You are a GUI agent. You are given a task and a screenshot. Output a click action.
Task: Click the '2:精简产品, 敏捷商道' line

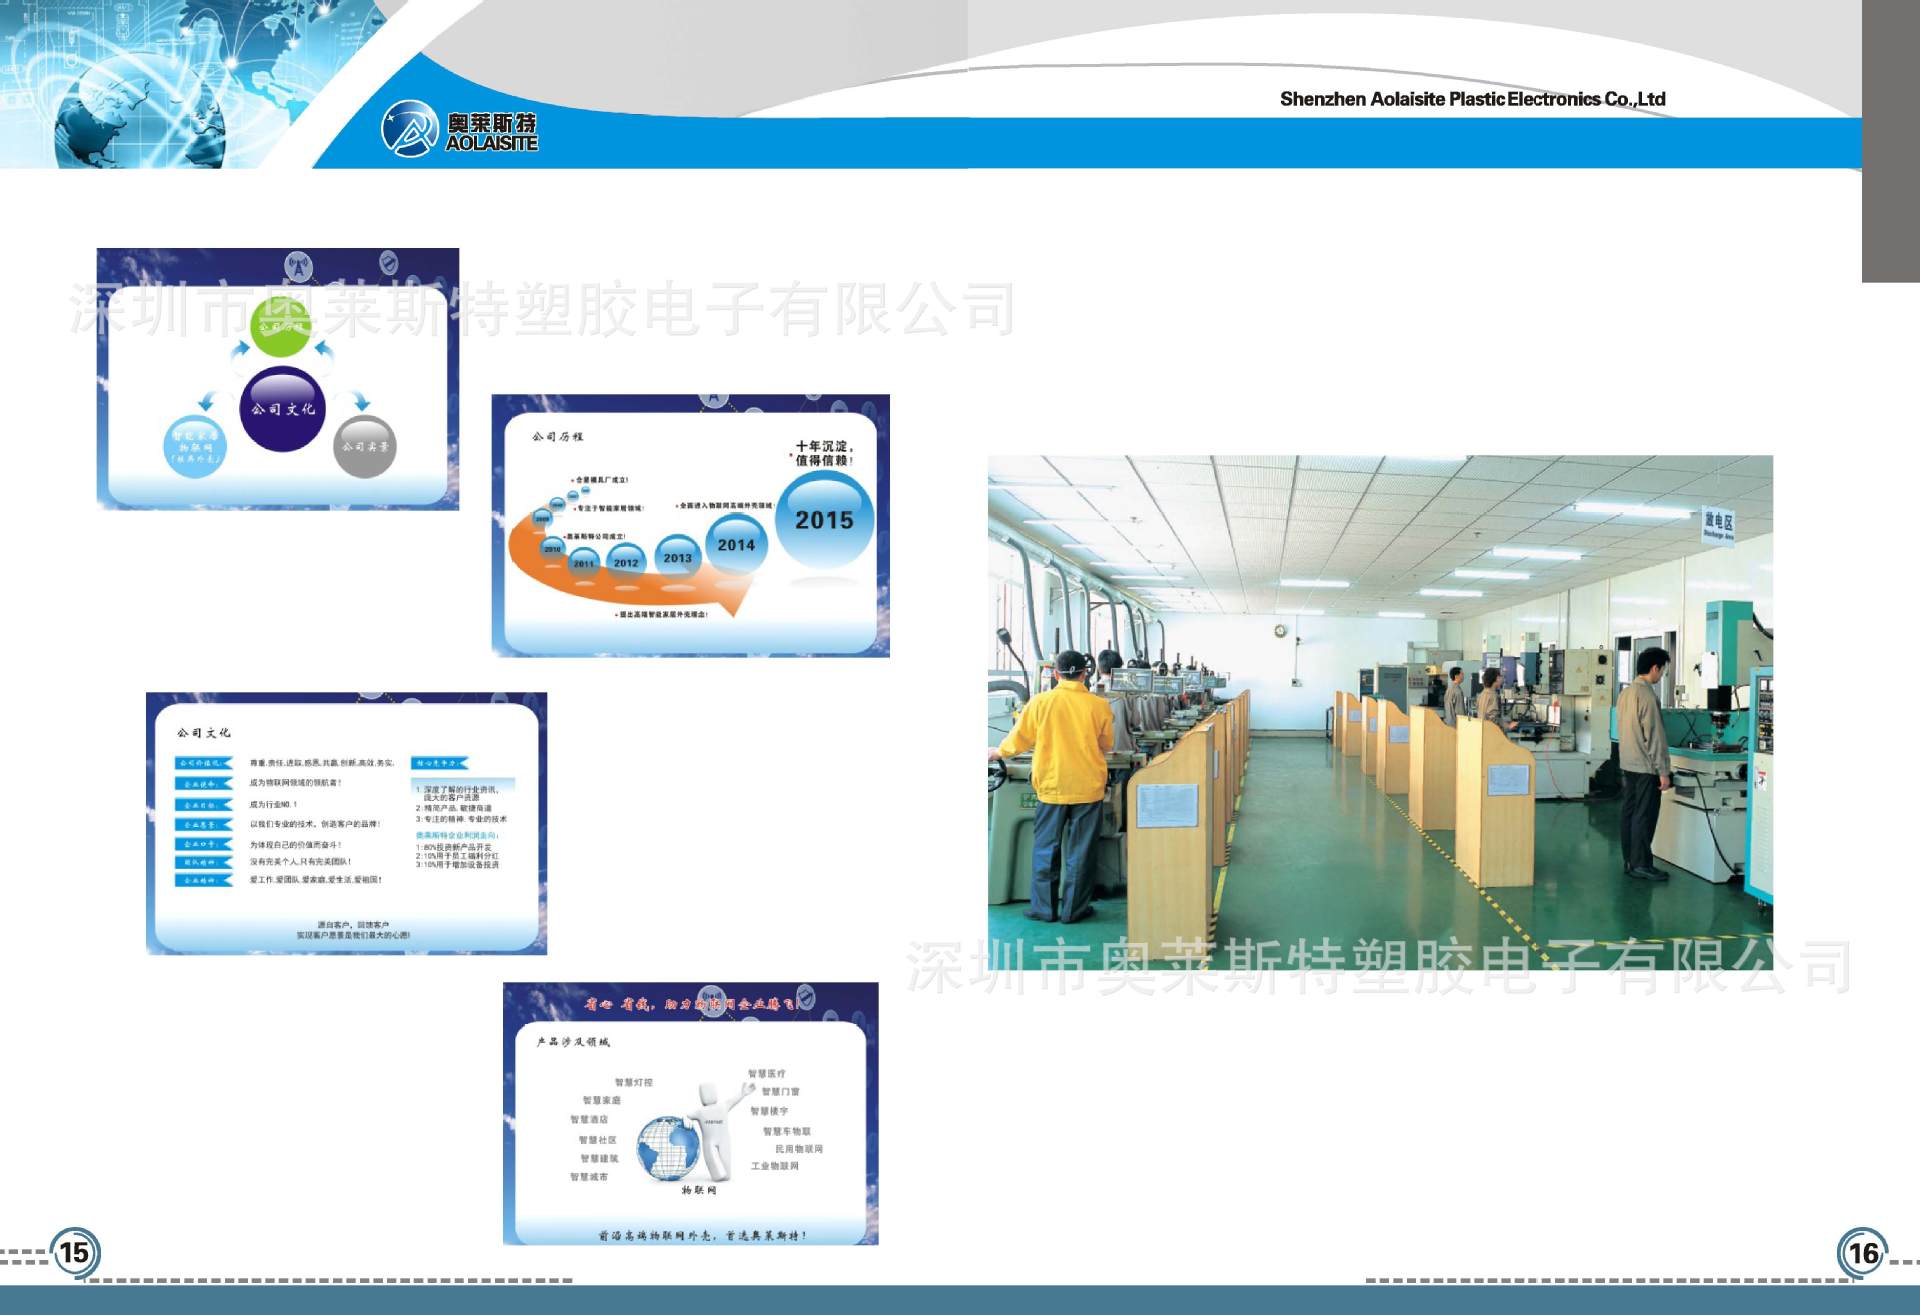pyautogui.click(x=453, y=808)
